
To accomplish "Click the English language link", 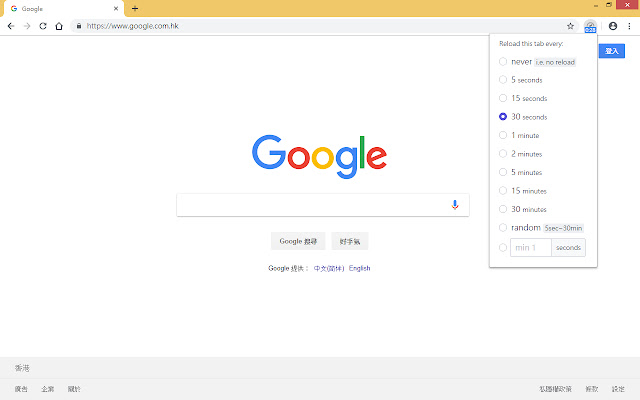I will point(360,268).
